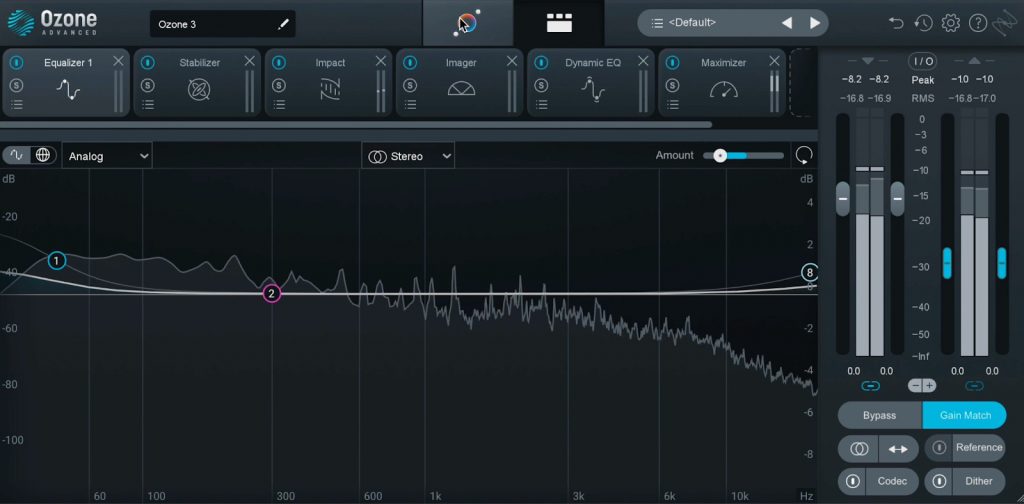Go to previous preset arrow

[787, 24]
